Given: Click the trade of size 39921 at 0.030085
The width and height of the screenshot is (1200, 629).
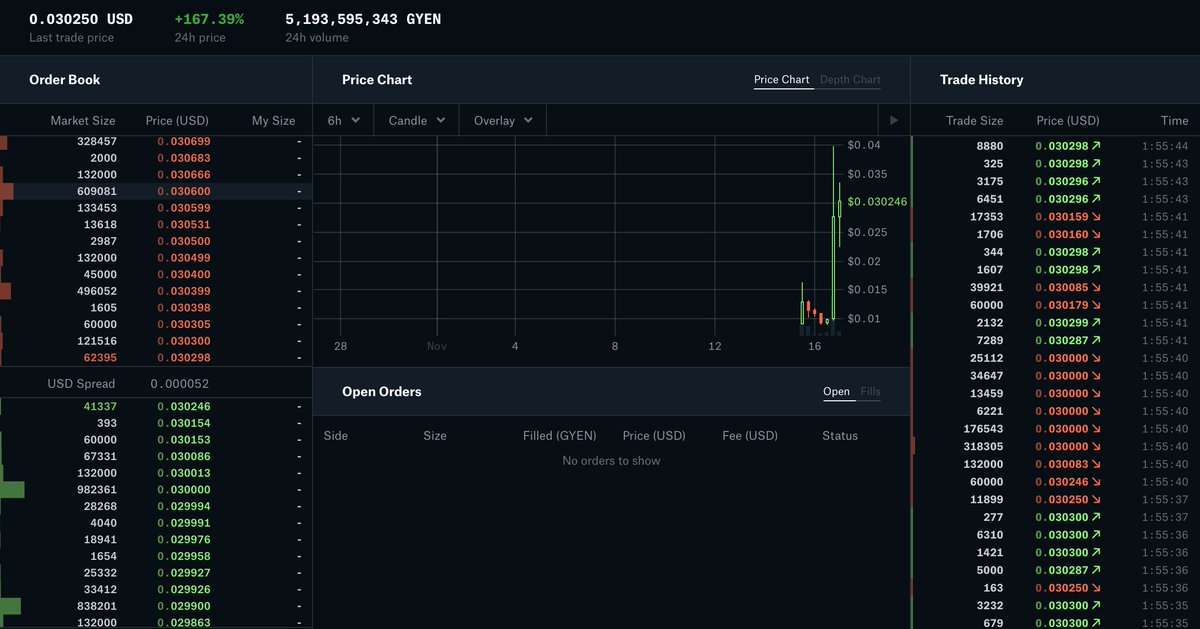Looking at the screenshot, I should point(1056,288).
